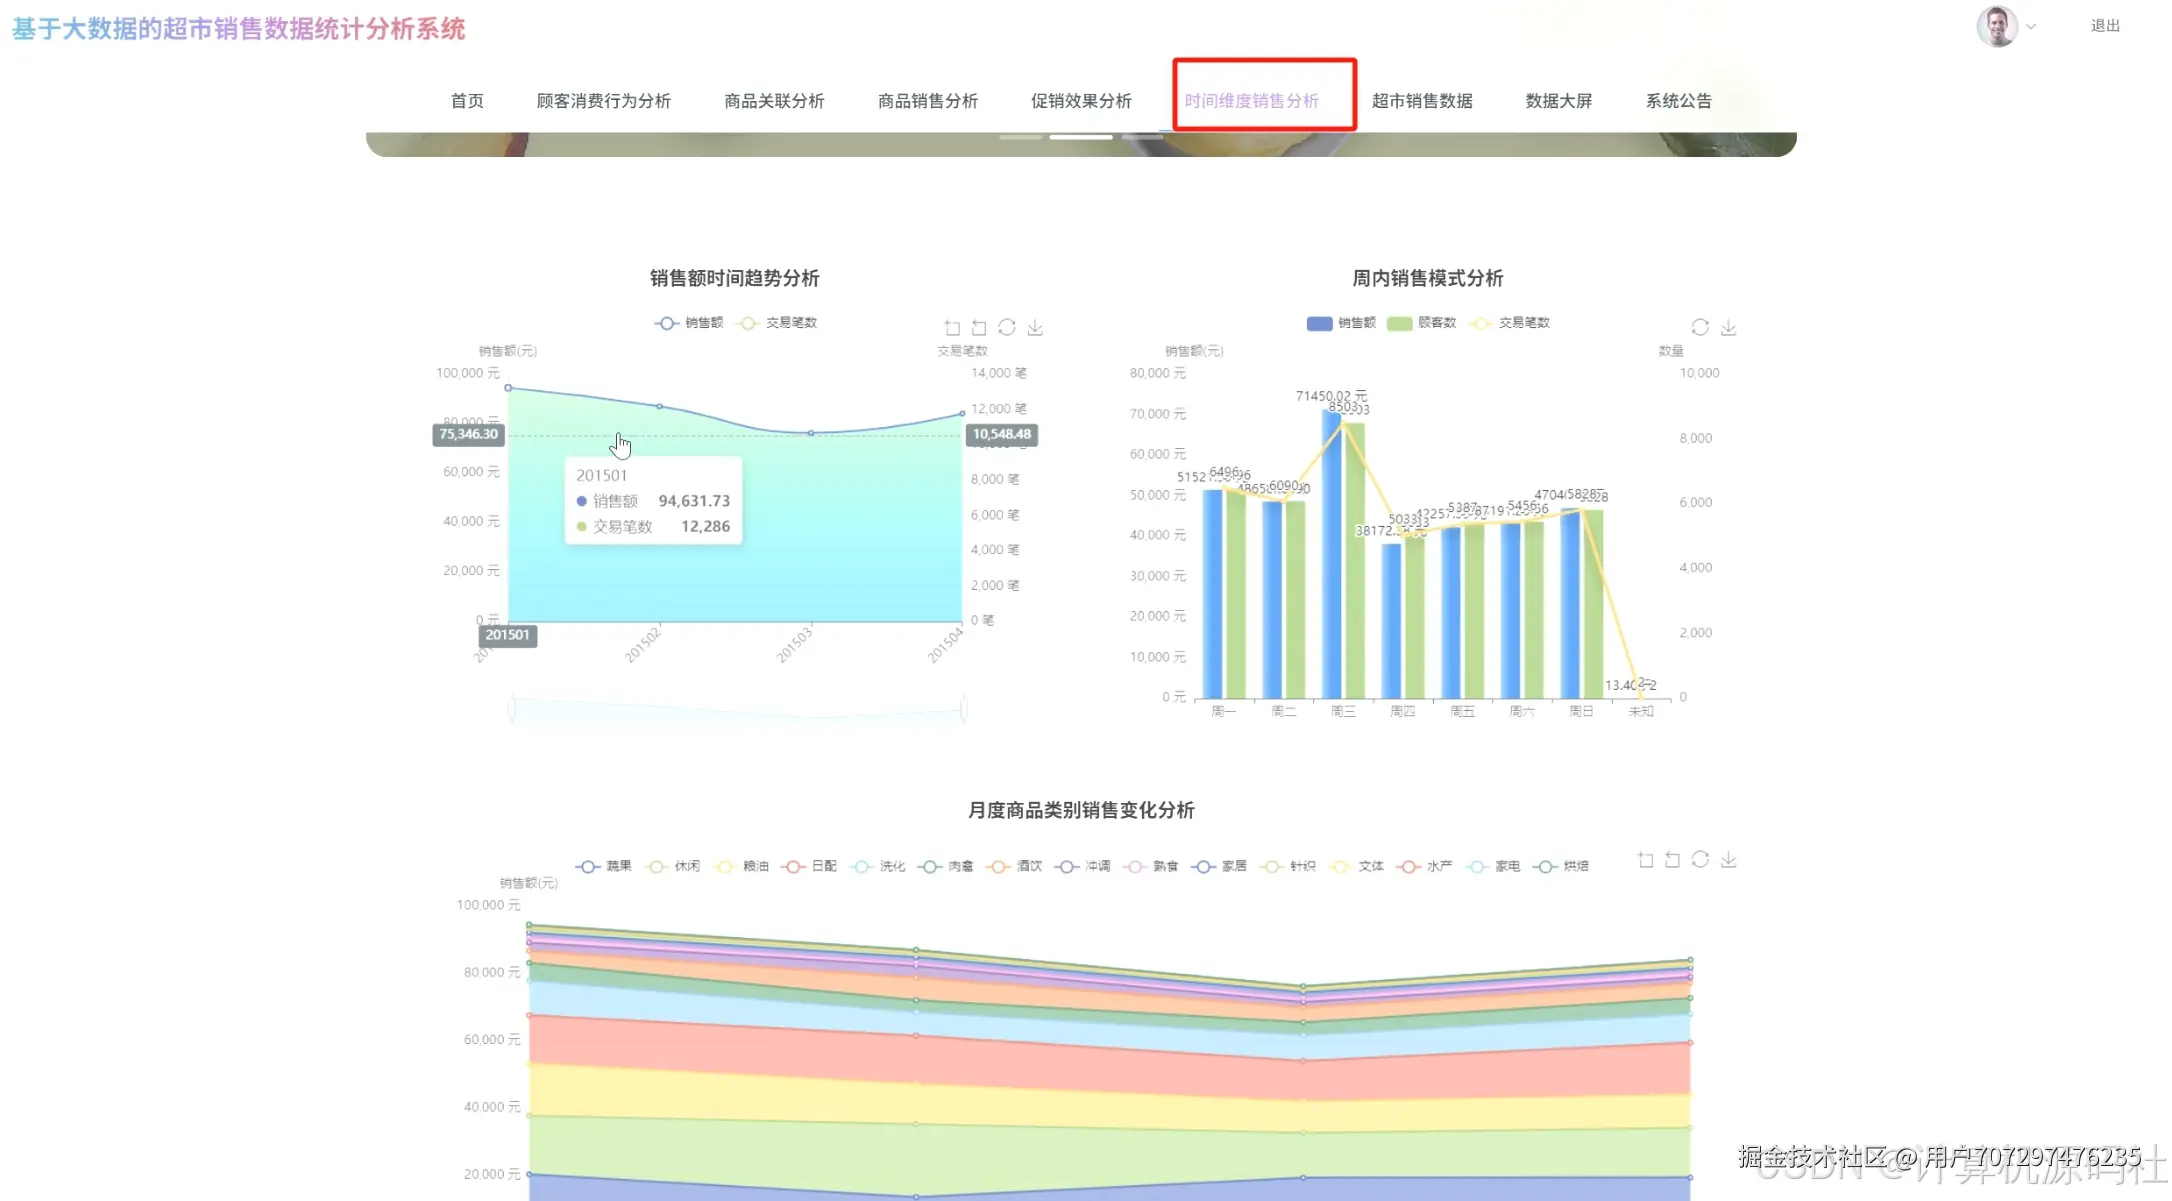Screen dimensions: 2172x1201
Task: Click restore icon in sales trend chart
Action: [x=1007, y=328]
